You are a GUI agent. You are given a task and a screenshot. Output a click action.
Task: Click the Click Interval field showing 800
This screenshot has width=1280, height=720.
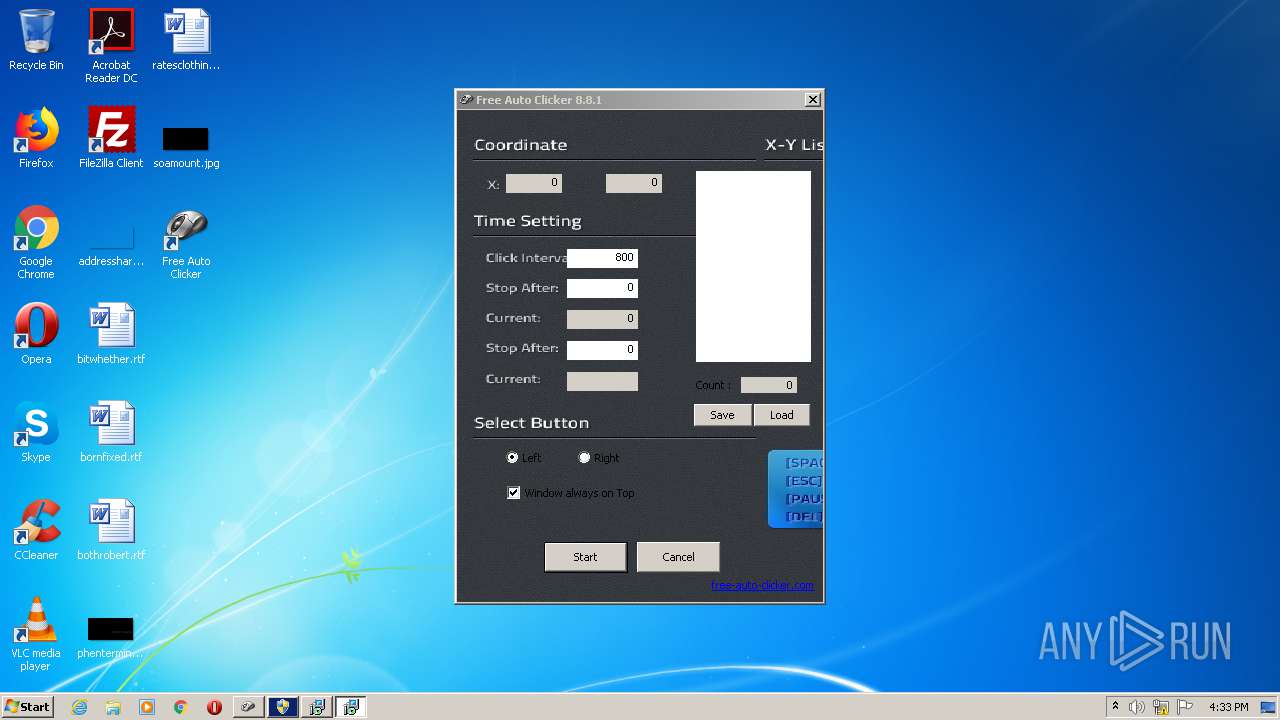[602, 258]
